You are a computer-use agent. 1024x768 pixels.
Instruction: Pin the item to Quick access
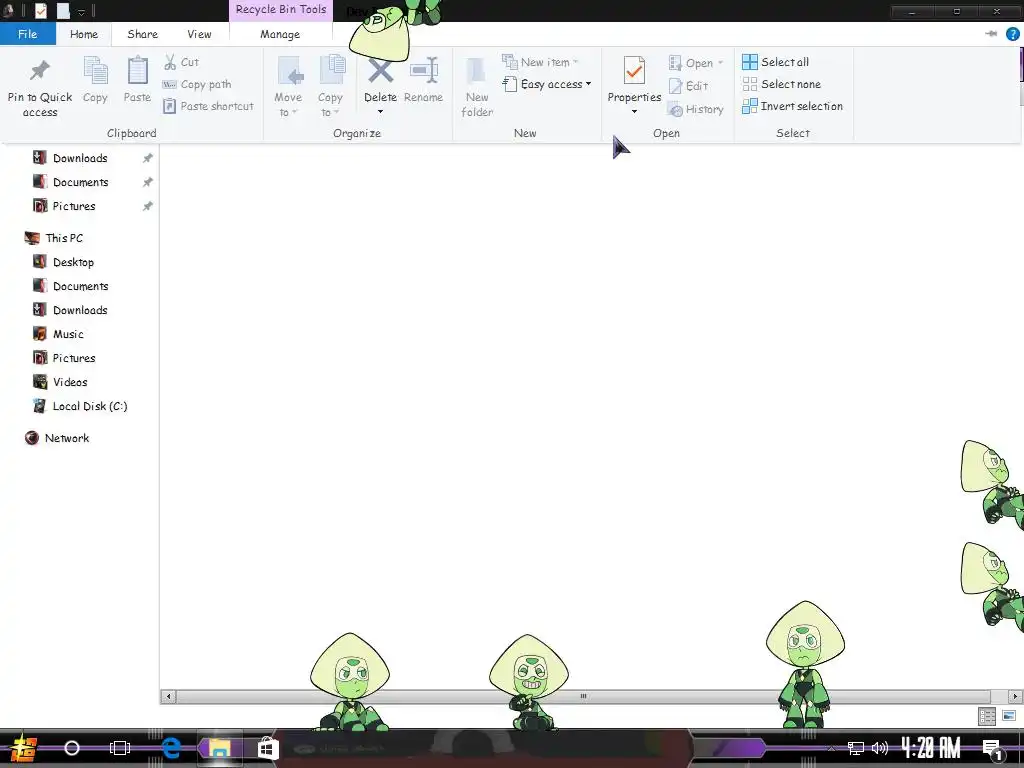pos(40,88)
